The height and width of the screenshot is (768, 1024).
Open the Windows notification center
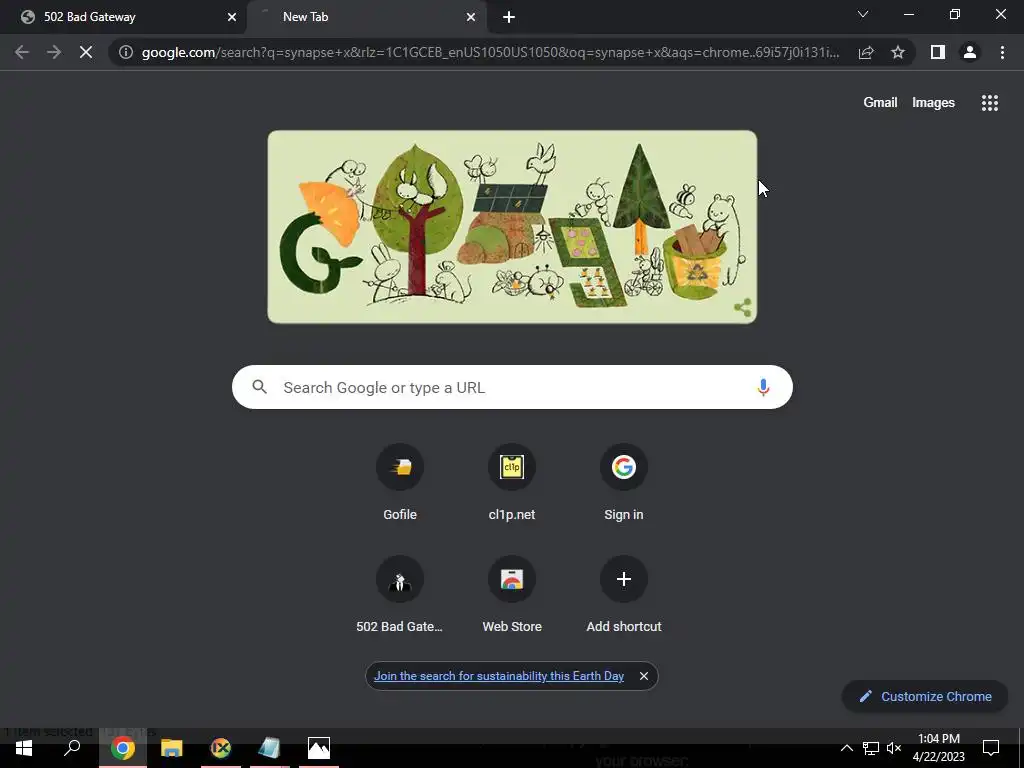[991, 748]
